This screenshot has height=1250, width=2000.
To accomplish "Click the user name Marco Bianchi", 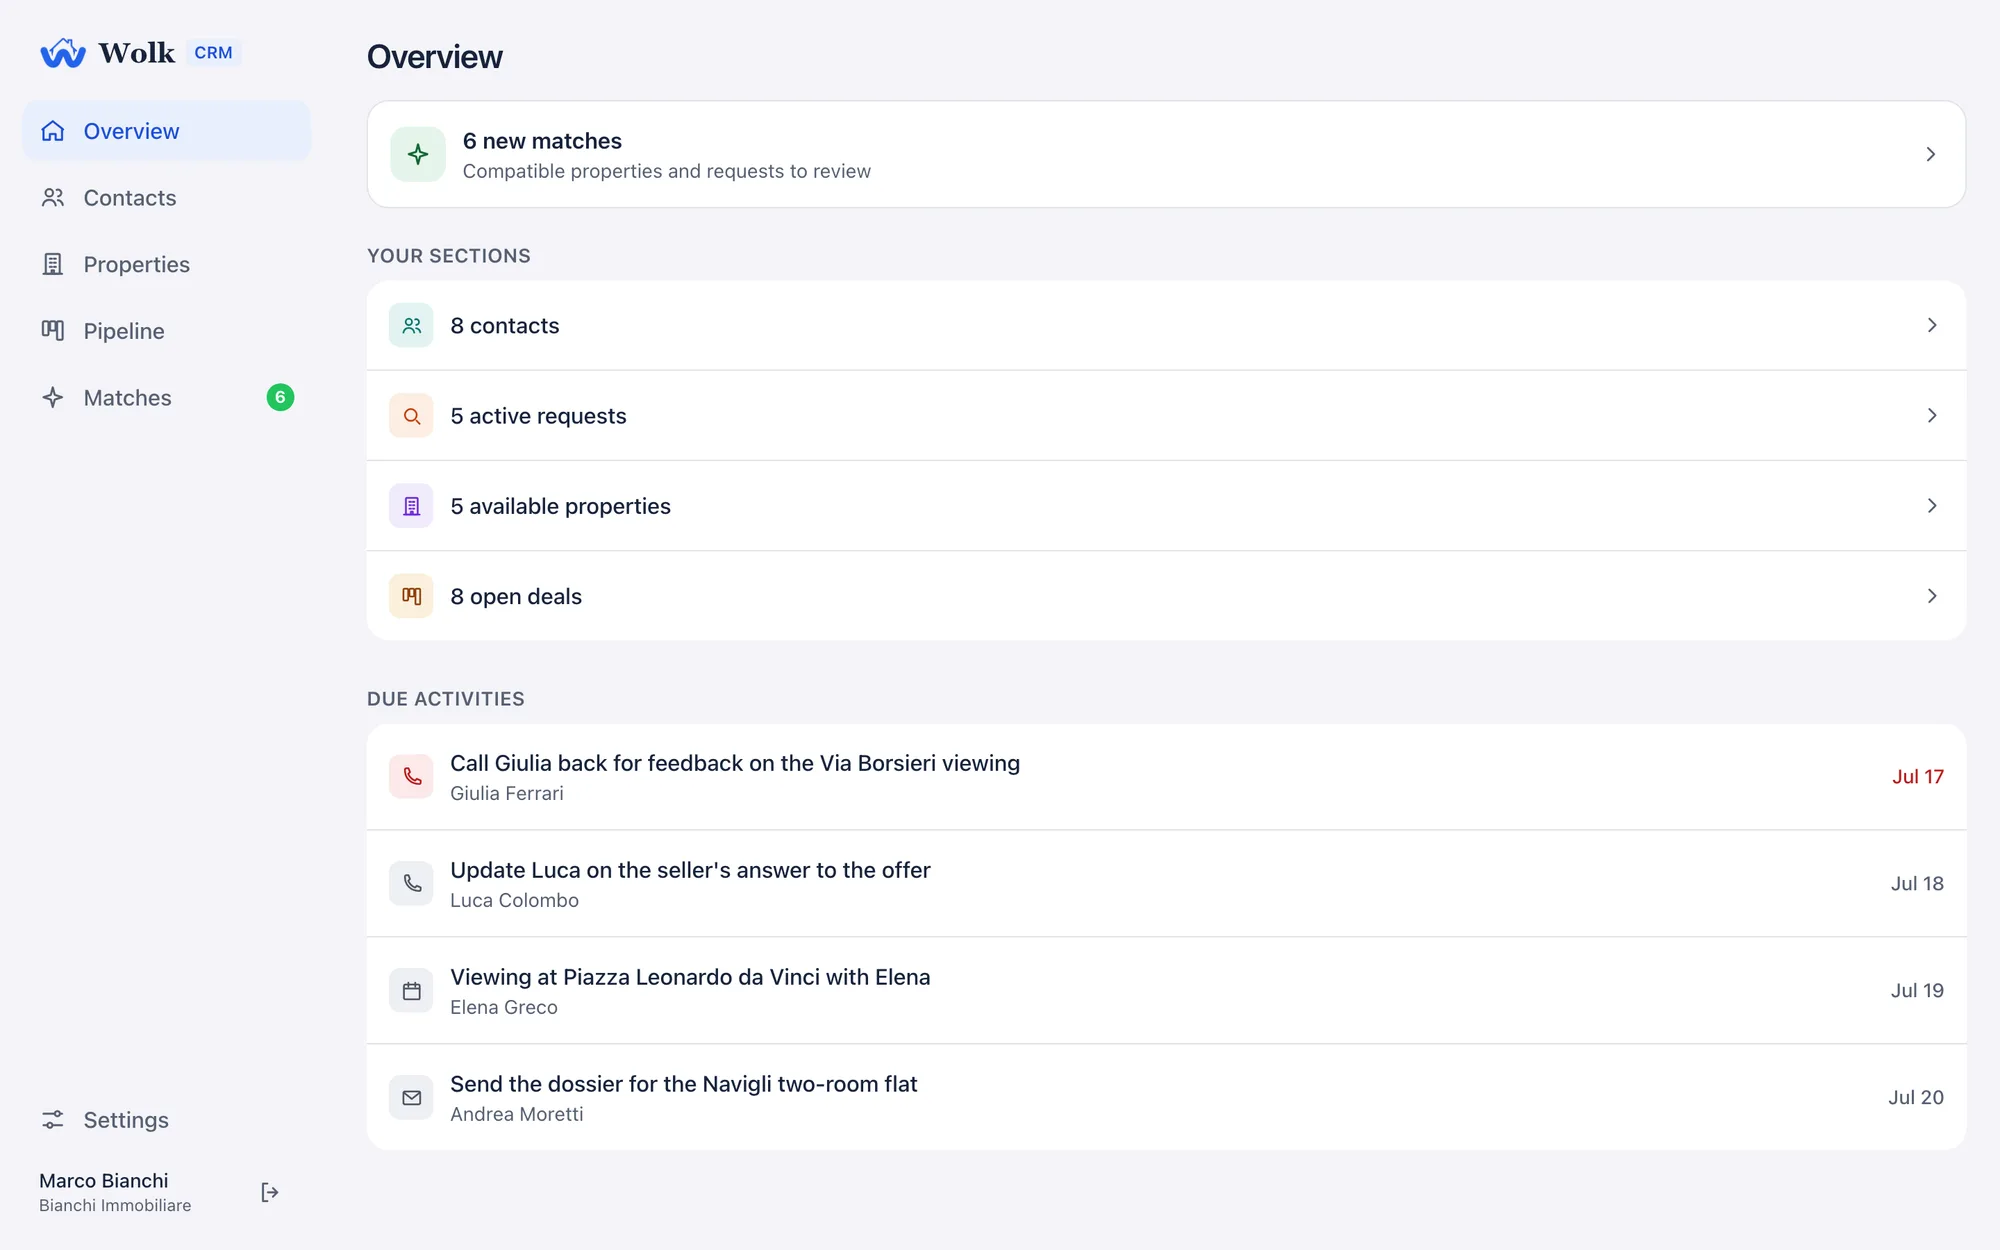I will click(x=104, y=1181).
